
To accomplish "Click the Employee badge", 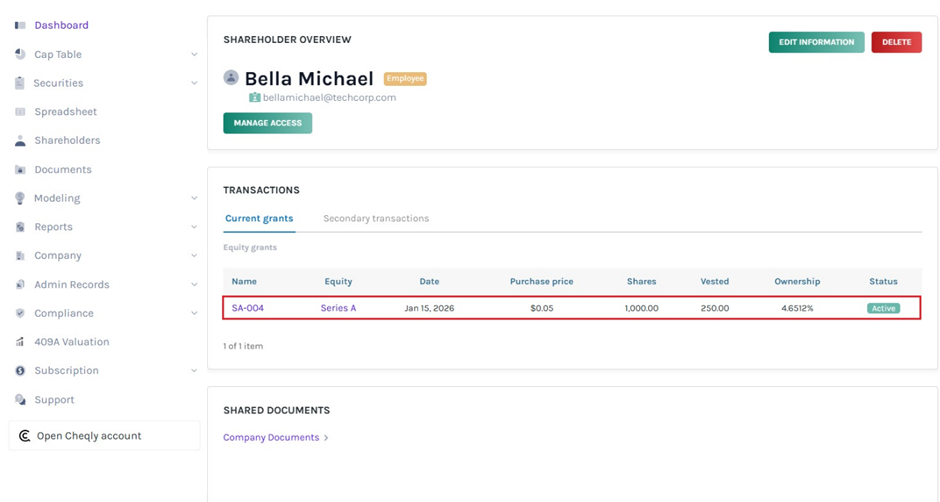I will [x=405, y=79].
